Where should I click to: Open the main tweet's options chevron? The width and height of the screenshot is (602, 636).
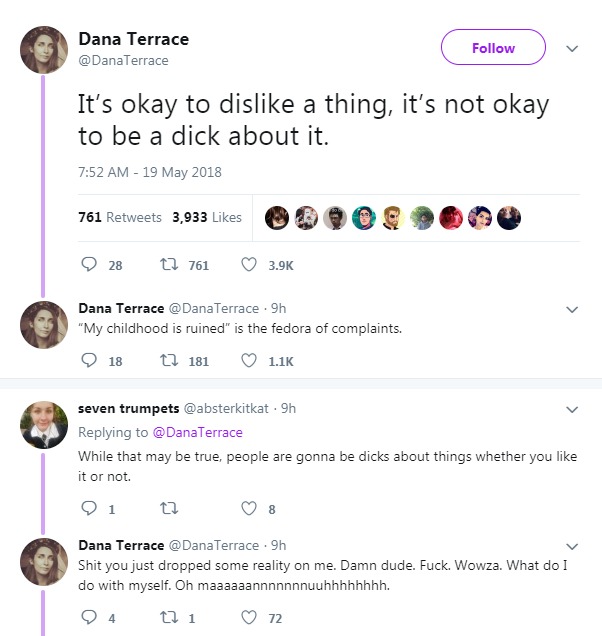click(572, 47)
